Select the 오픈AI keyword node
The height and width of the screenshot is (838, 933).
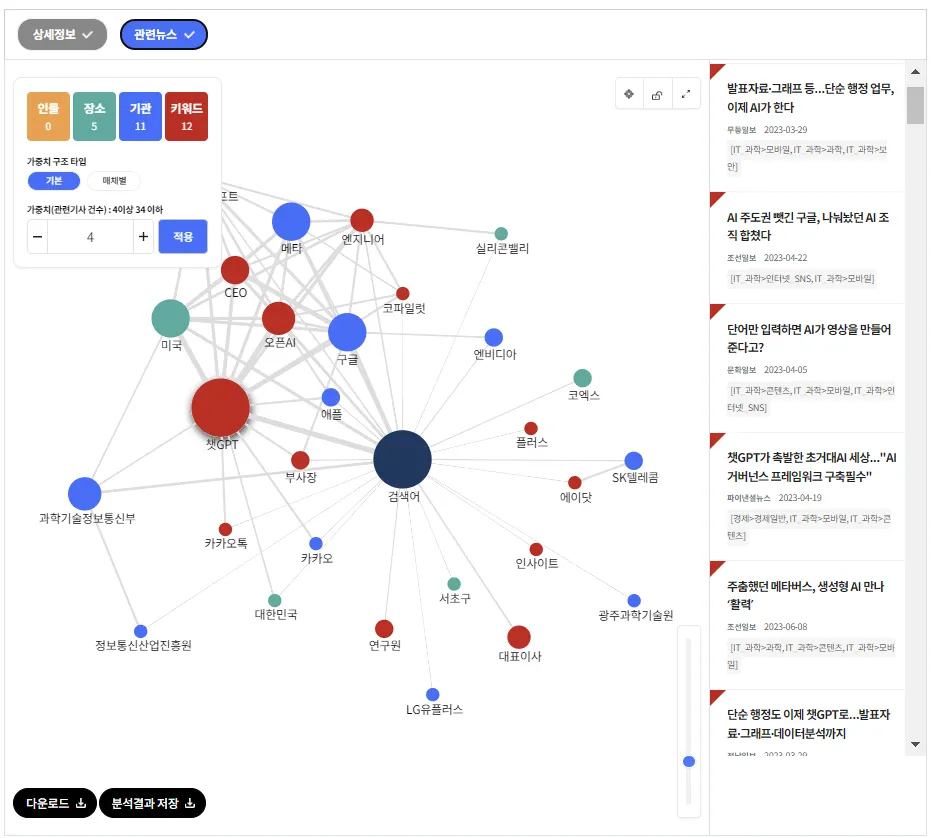(x=278, y=318)
